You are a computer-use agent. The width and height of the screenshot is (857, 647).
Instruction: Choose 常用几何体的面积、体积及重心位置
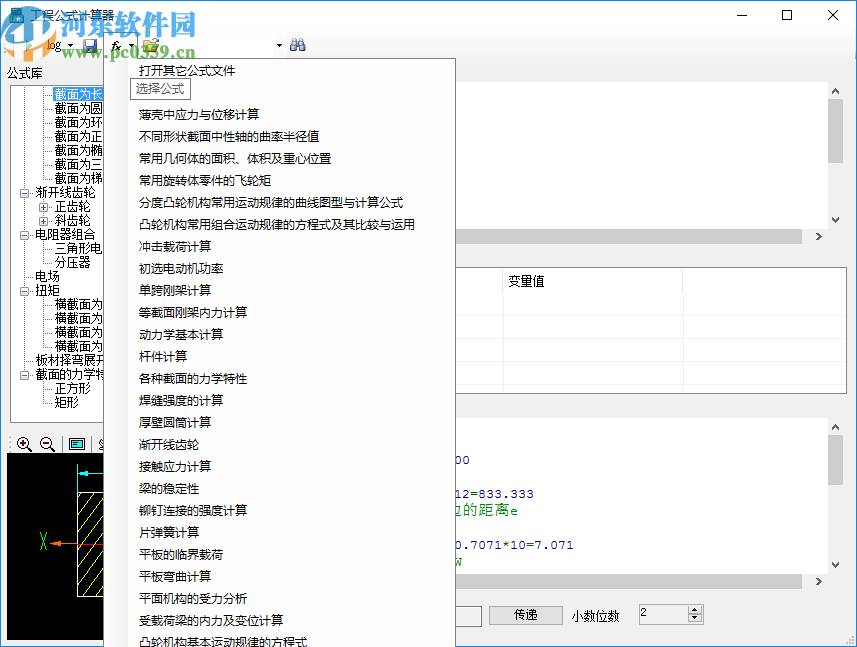click(235, 159)
